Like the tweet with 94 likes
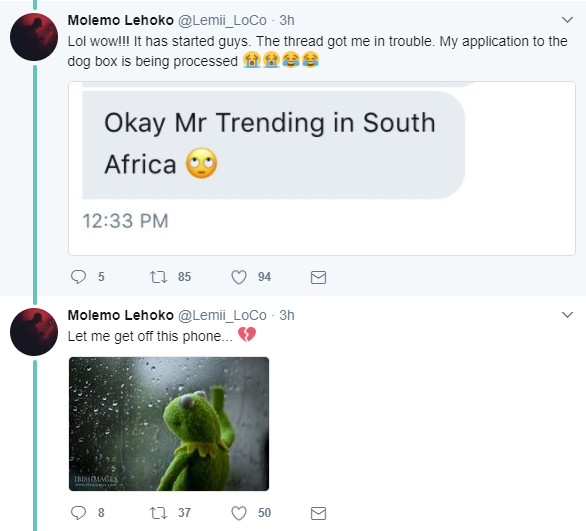 [x=239, y=277]
